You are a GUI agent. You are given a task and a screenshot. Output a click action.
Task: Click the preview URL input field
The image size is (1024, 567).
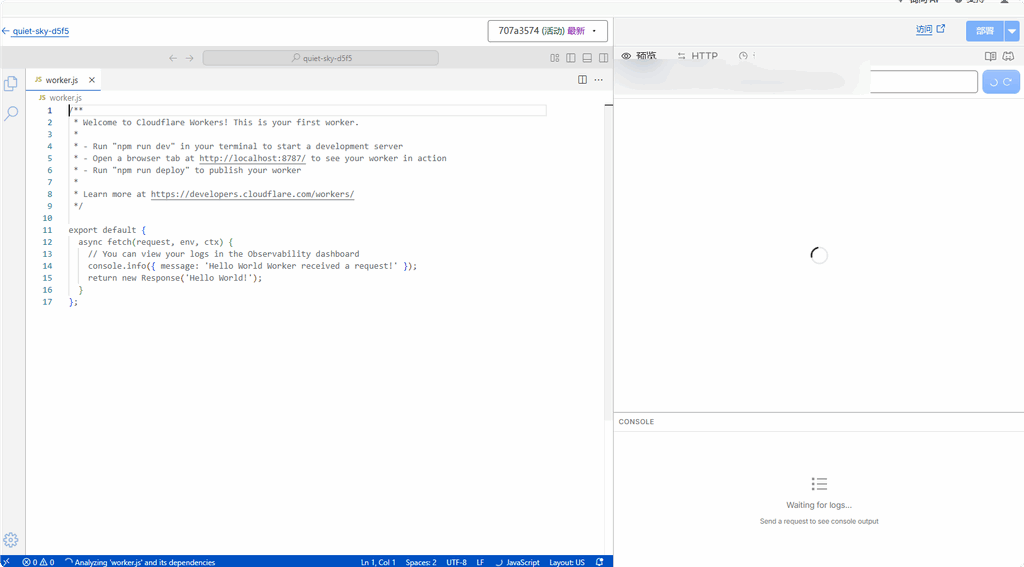923,82
